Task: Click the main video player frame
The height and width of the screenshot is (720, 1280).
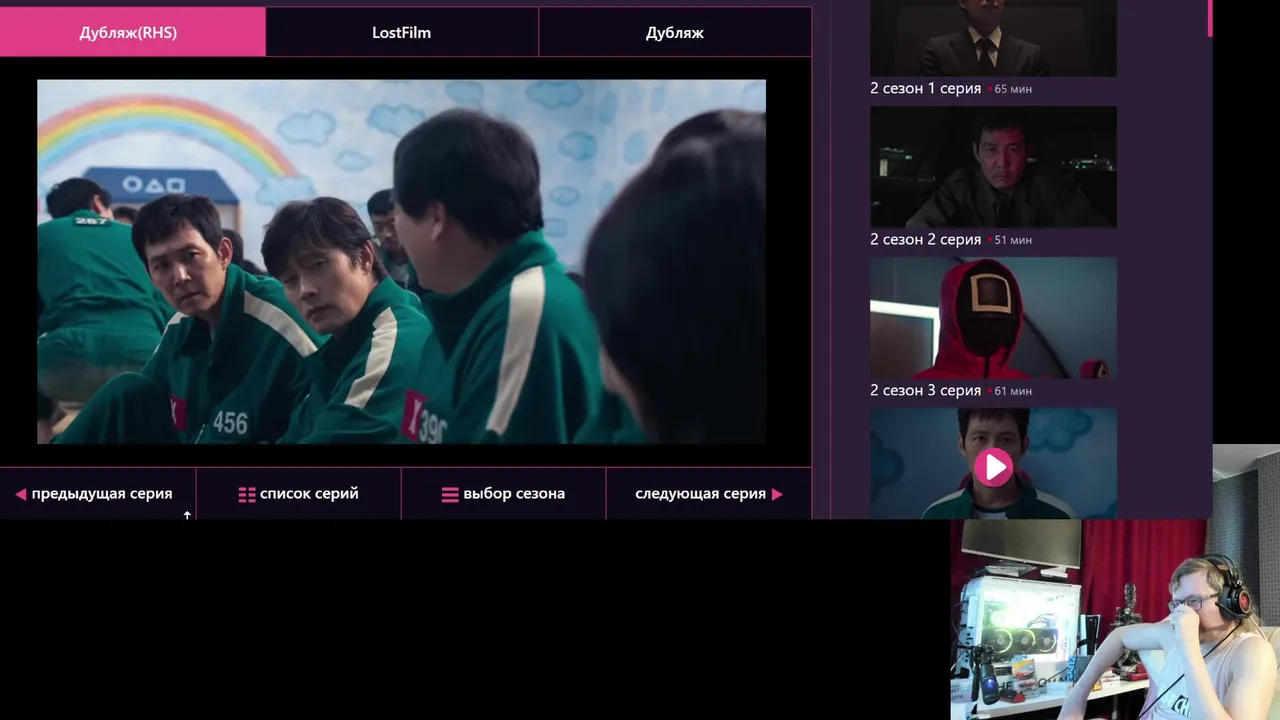Action: coord(401,262)
